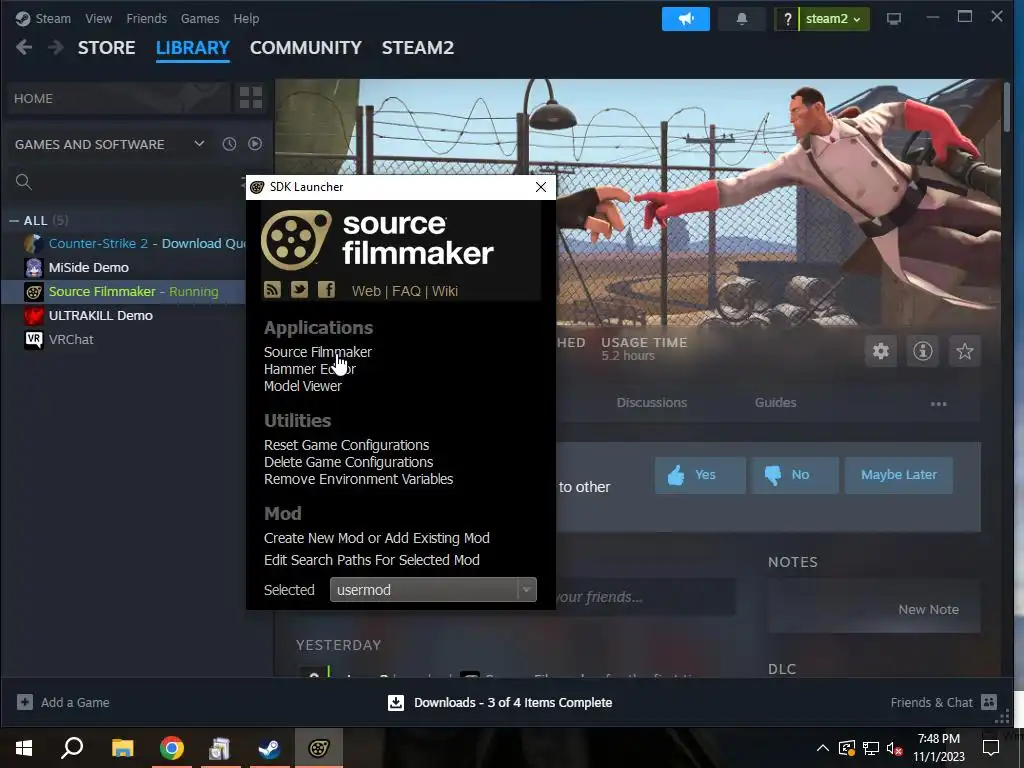Add Source Filmmaker to favorites star
The width and height of the screenshot is (1024, 768).
point(965,351)
